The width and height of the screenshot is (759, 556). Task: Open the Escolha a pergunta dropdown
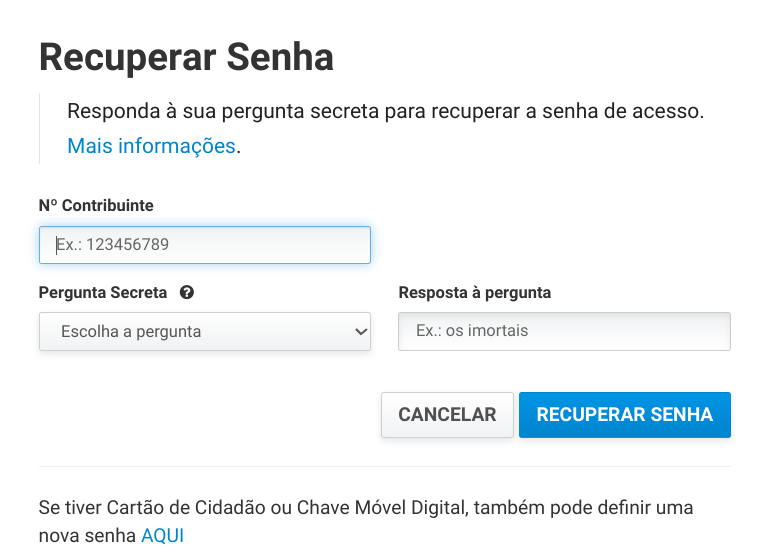205,332
